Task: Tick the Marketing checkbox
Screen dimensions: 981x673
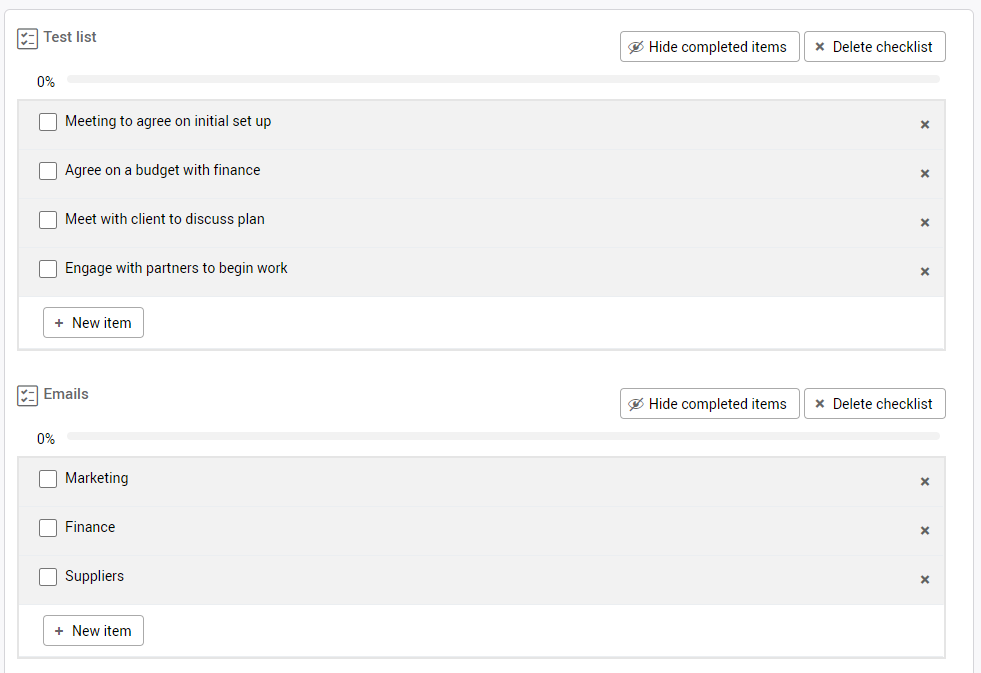Action: point(48,479)
